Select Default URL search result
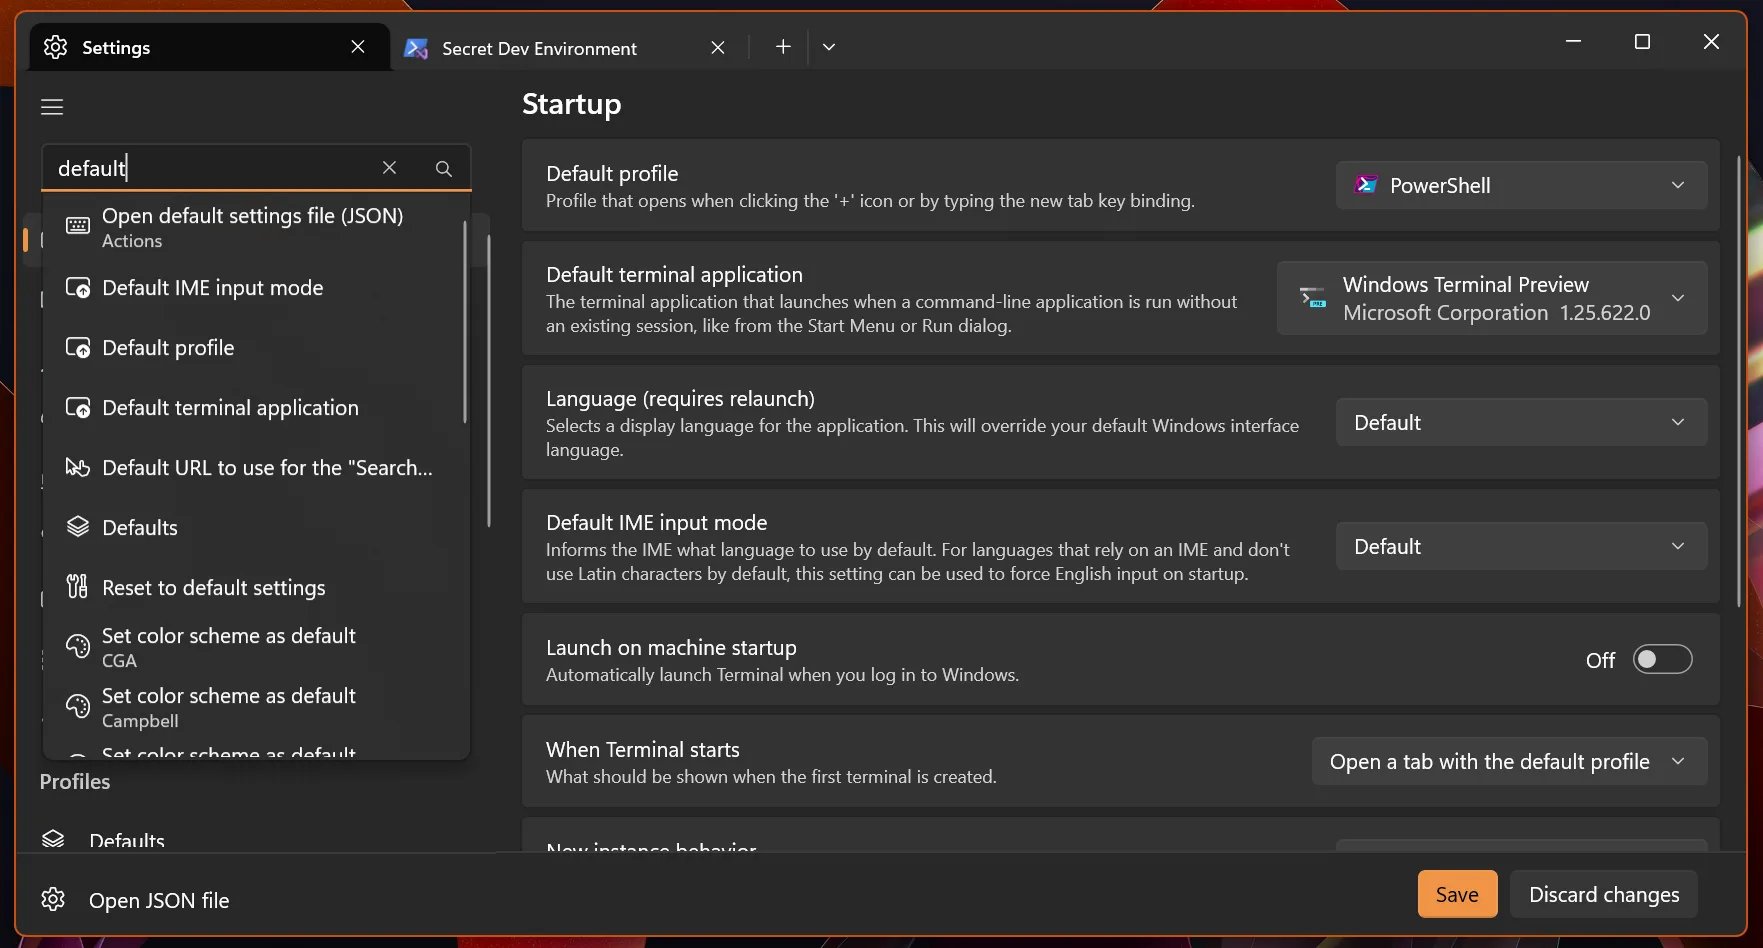The width and height of the screenshot is (1763, 948). pyautogui.click(x=266, y=468)
